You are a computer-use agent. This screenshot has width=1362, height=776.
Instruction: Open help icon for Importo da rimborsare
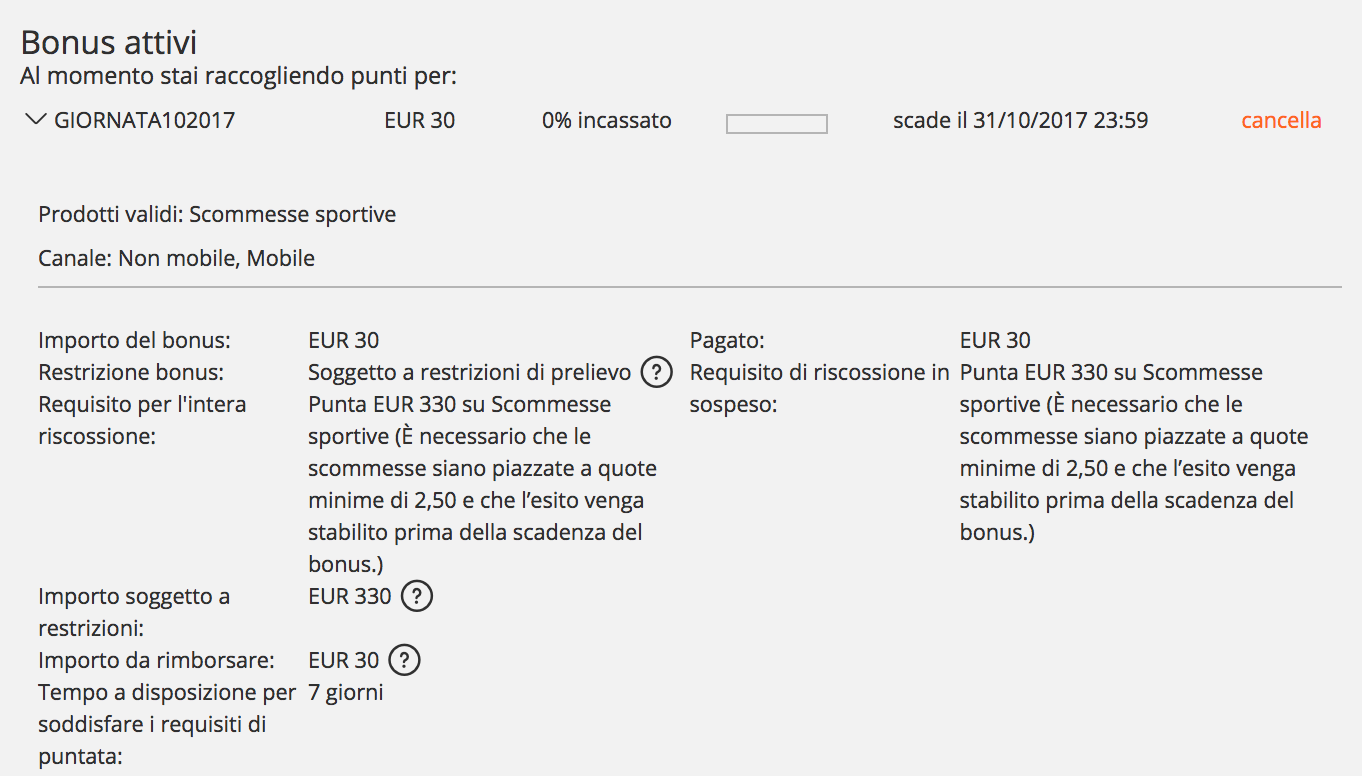404,661
